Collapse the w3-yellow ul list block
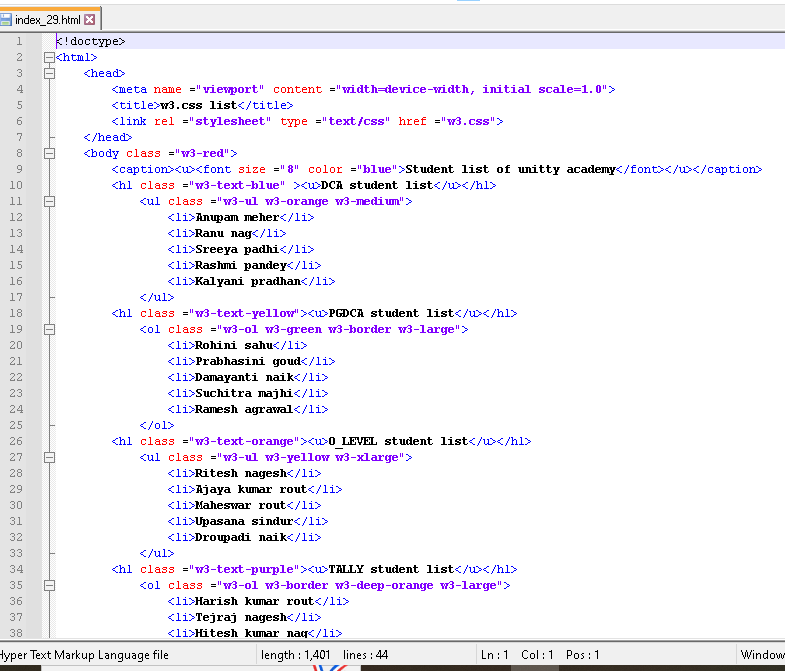Viewport: 785px width, 671px height. click(48, 457)
